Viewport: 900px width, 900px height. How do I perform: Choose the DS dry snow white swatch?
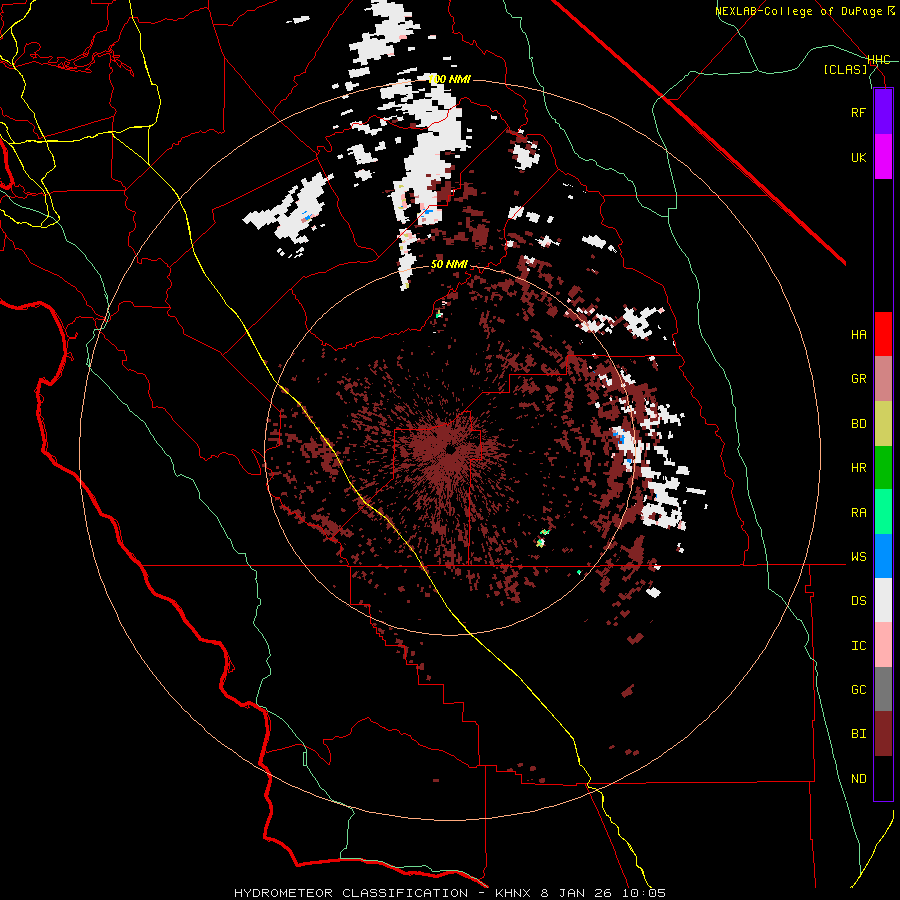pyautogui.click(x=883, y=600)
